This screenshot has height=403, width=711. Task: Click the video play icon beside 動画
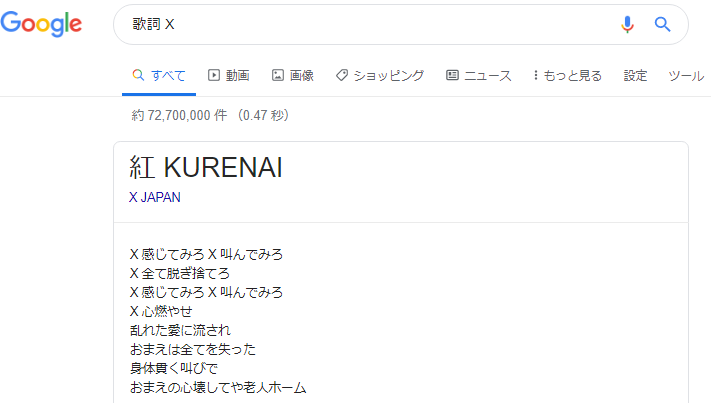[x=214, y=75]
